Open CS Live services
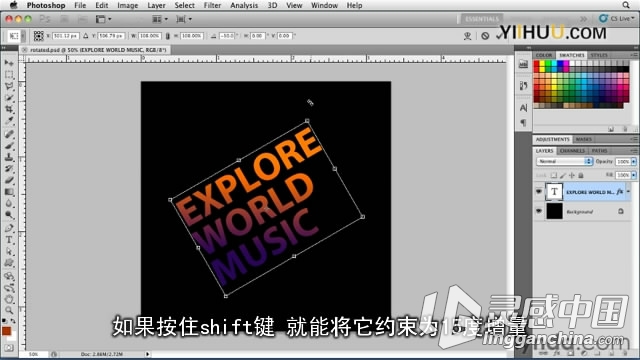The height and width of the screenshot is (360, 640). click(x=616, y=19)
